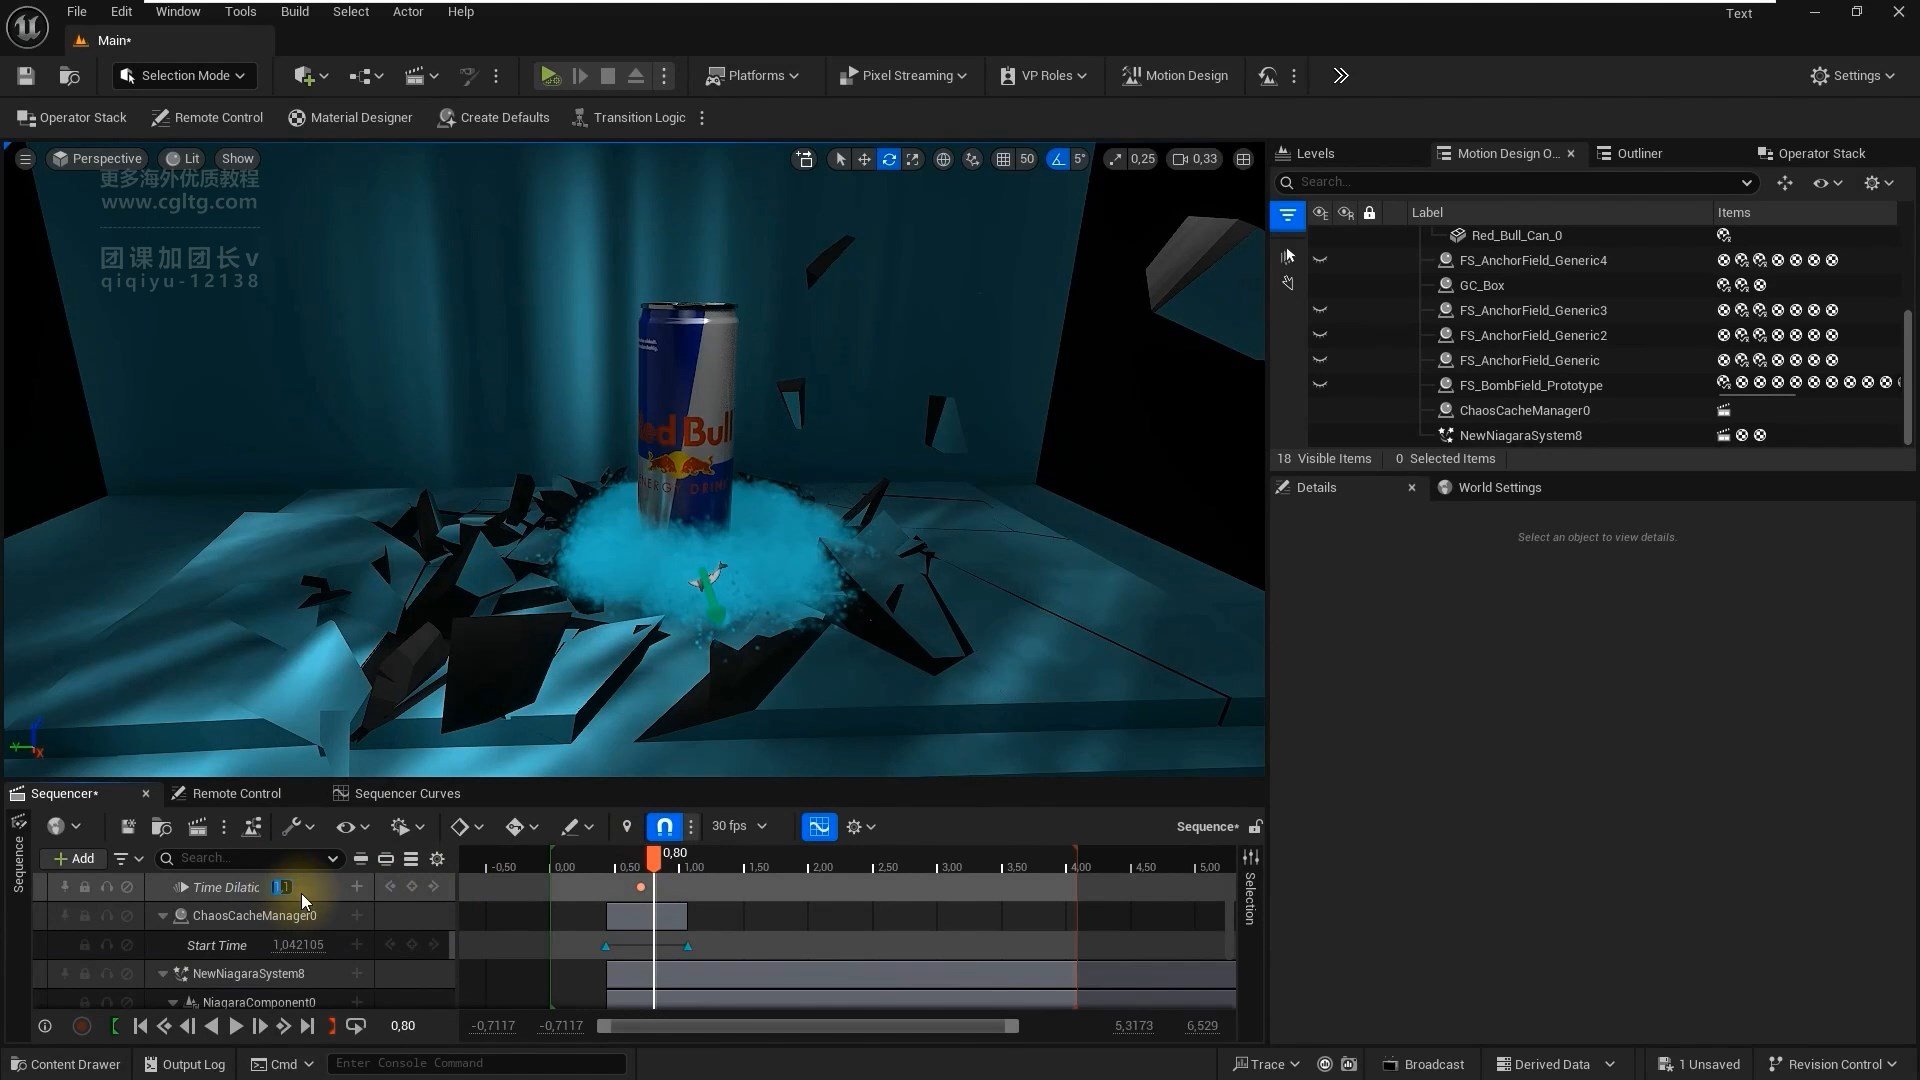Click the sequencer track search field
Screen dimensions: 1920x1080
(x=250, y=858)
